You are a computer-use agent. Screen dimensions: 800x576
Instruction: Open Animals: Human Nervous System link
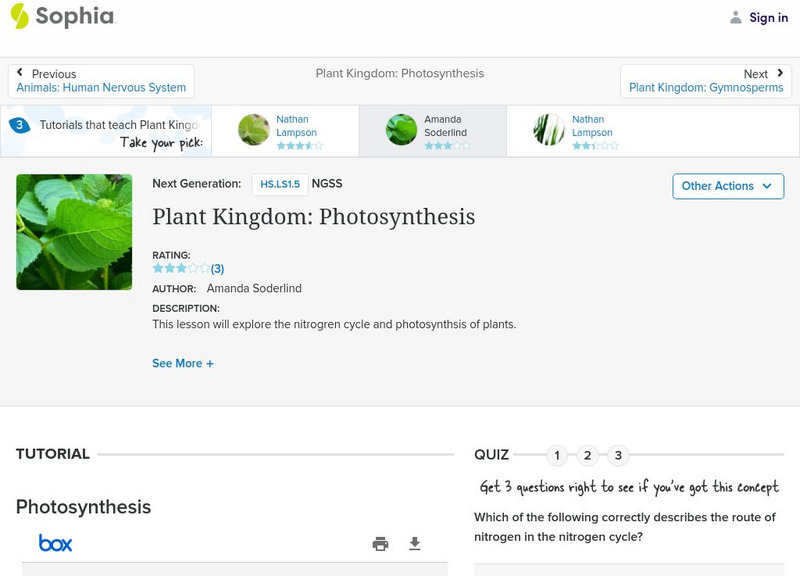pos(101,88)
